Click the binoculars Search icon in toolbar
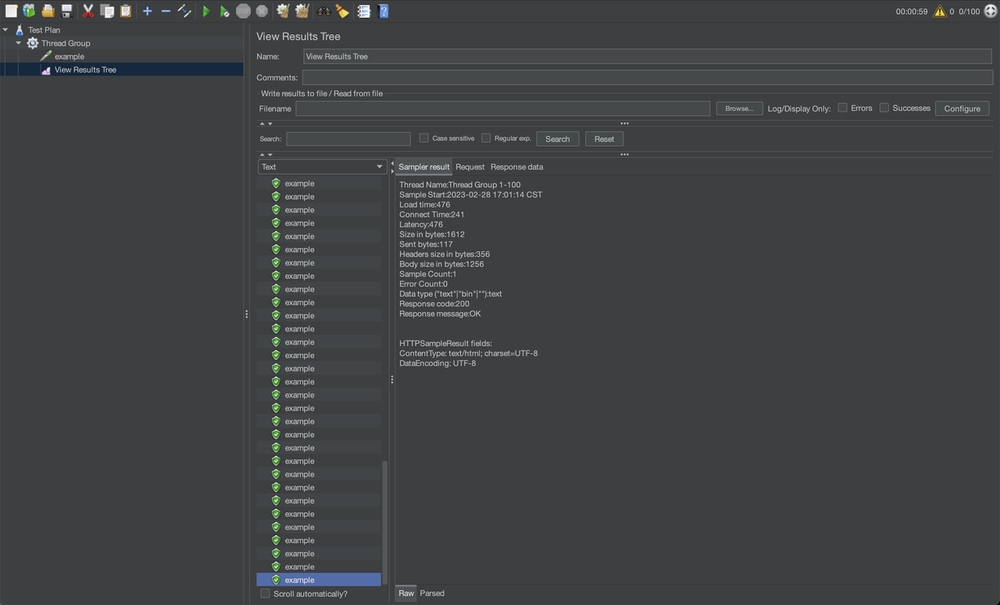The image size is (1000, 605). [x=324, y=11]
